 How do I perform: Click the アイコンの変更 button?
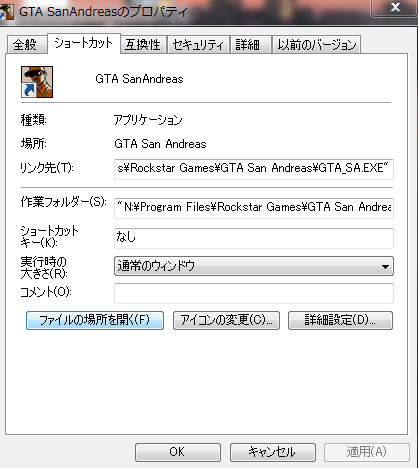pos(226,320)
